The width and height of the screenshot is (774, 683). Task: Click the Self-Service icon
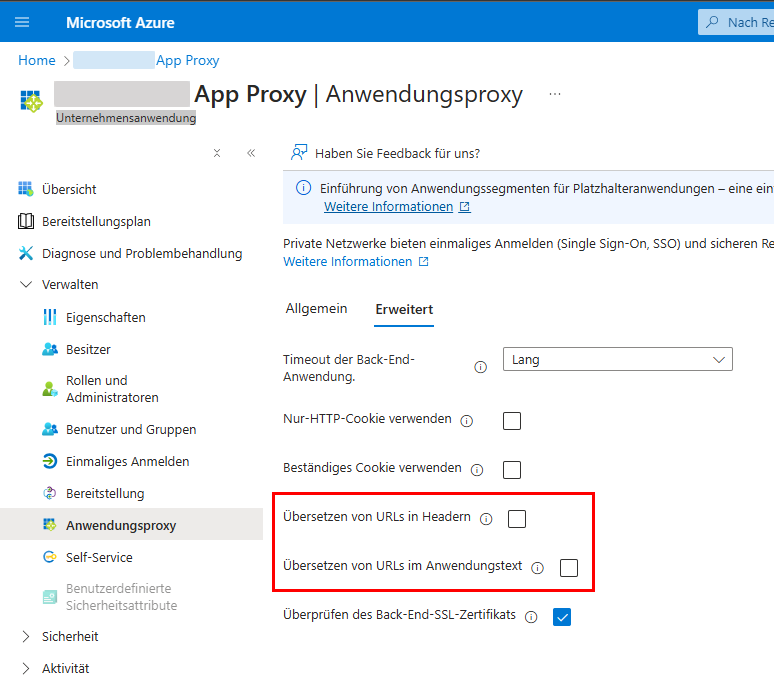[50, 557]
